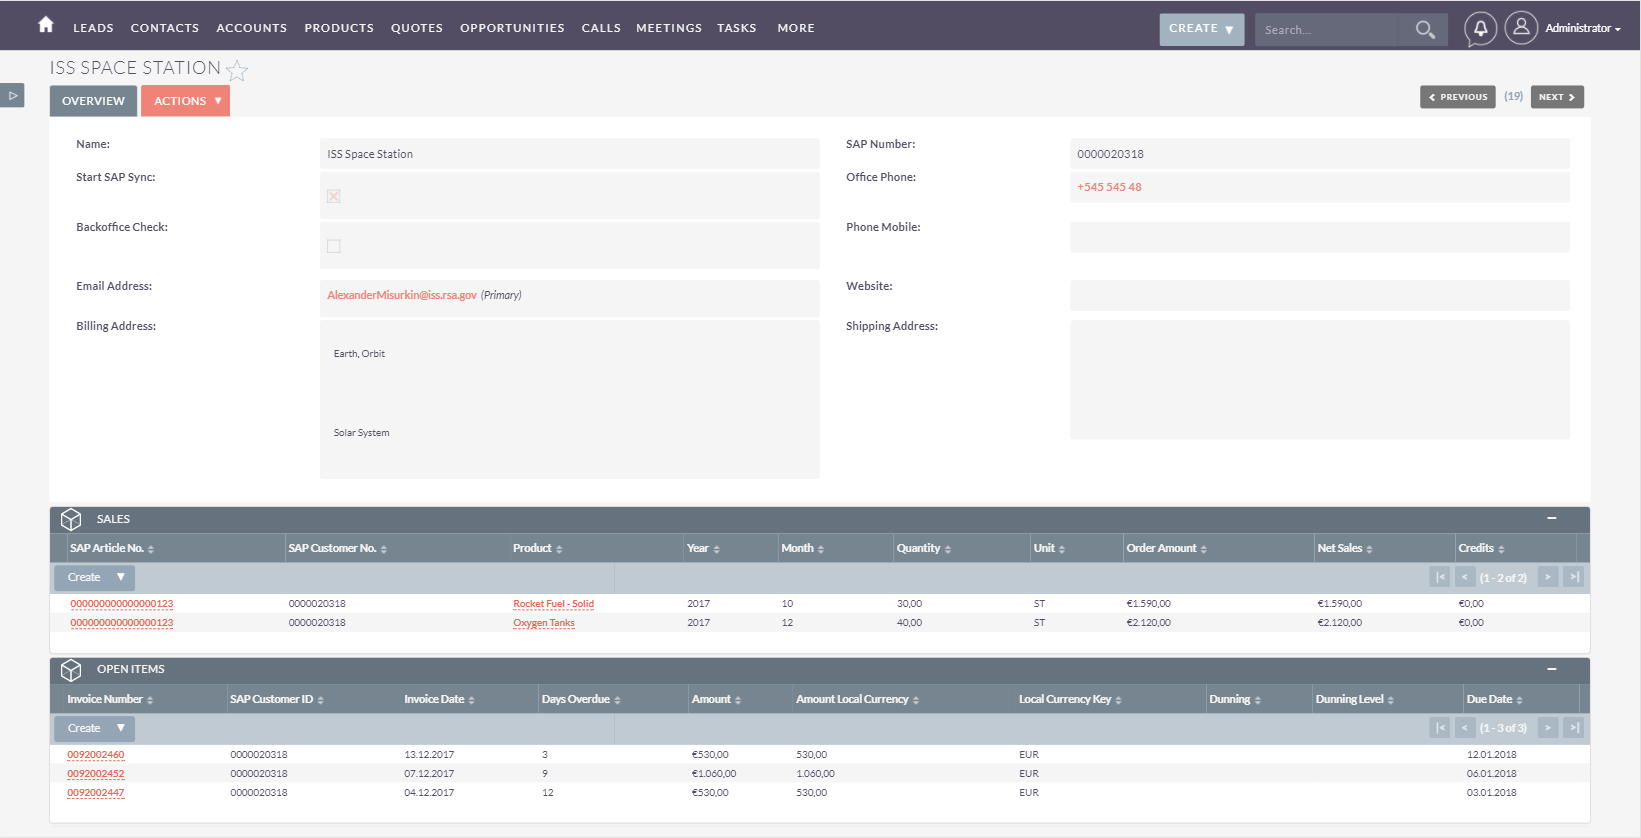Screen dimensions: 1641x838
Task: Open the More navigation menu
Action: click(x=796, y=28)
